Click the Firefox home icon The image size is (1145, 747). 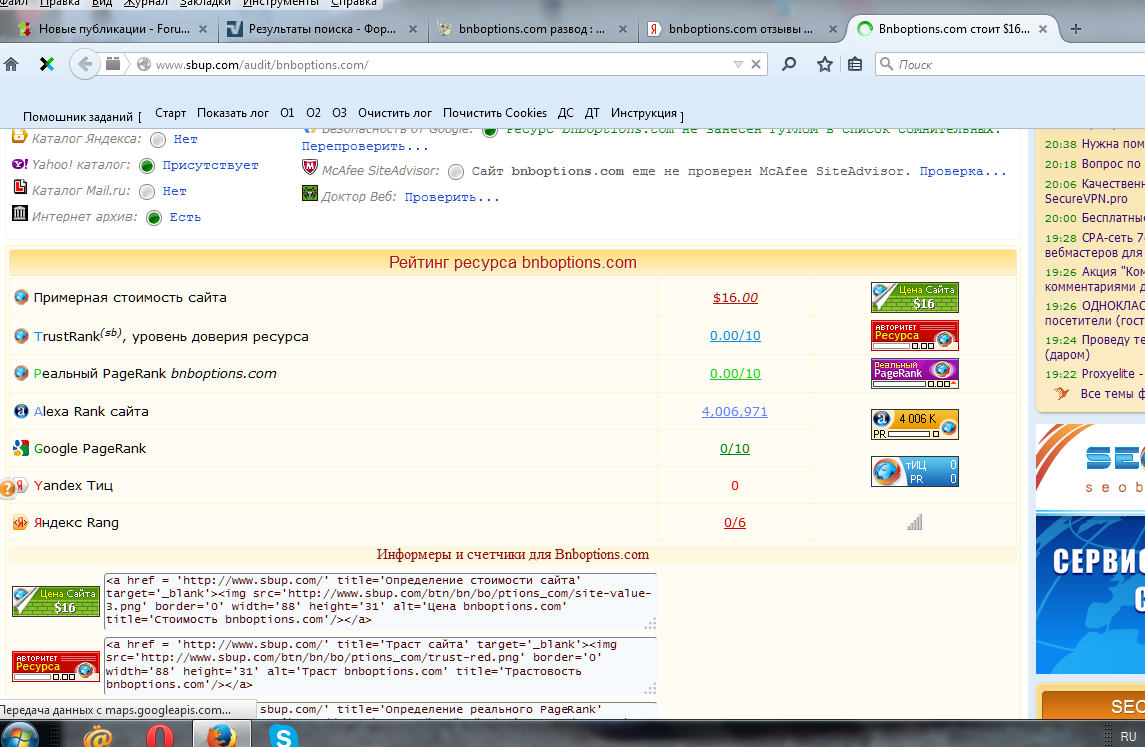[11, 64]
